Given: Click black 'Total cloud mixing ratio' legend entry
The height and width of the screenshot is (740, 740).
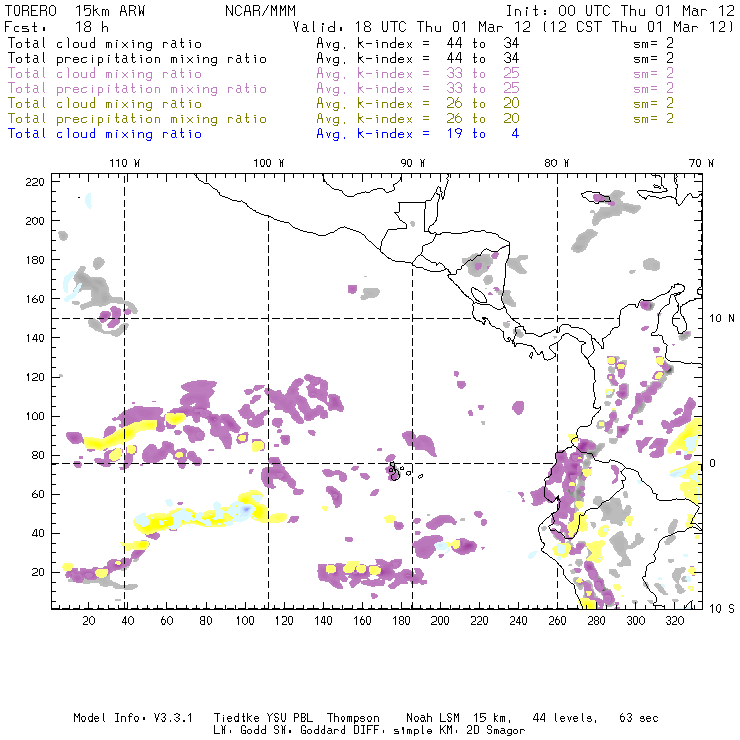Looking at the screenshot, I should 105,43.
